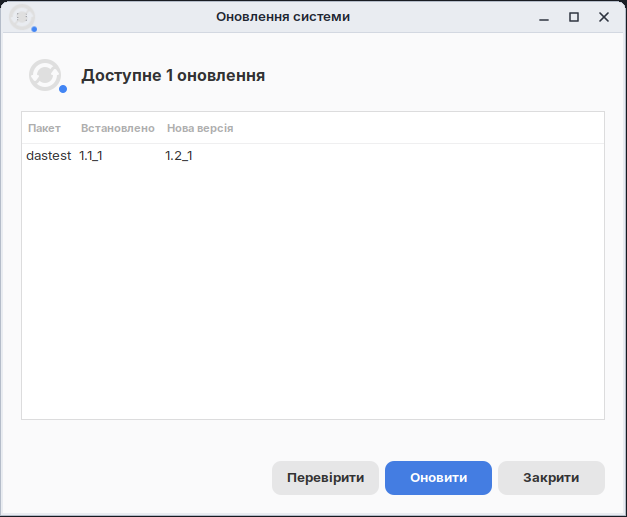Click the Доступне 1 оновлення heading
The height and width of the screenshot is (517, 627).
click(173, 76)
